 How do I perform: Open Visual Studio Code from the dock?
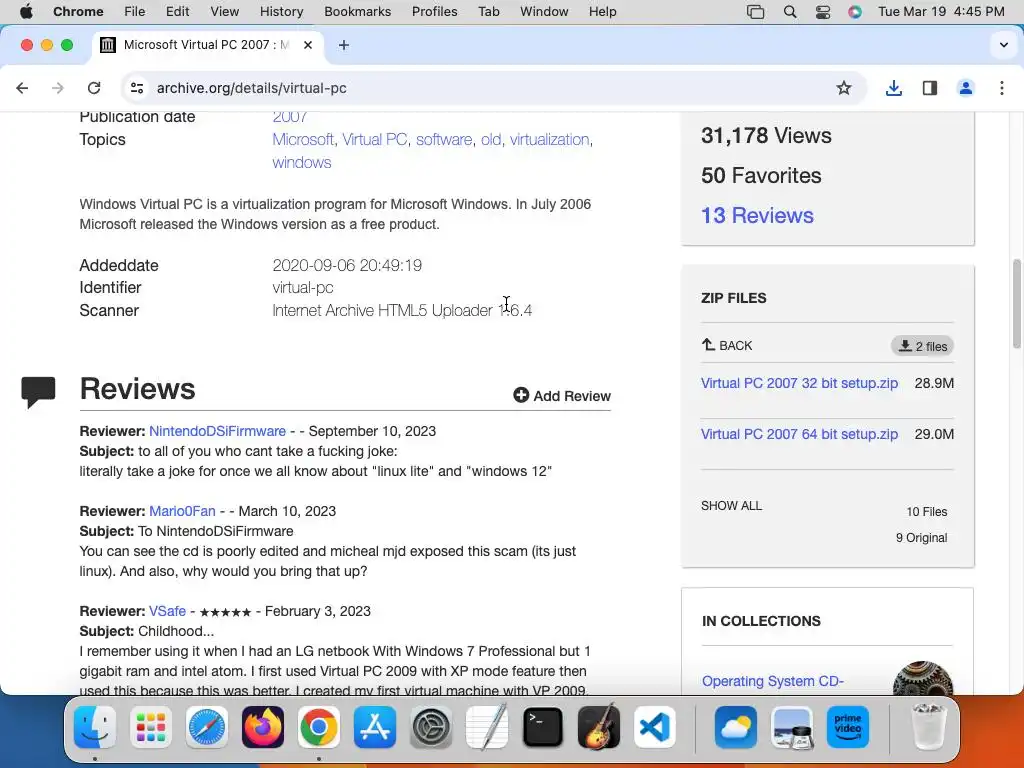[x=654, y=727]
